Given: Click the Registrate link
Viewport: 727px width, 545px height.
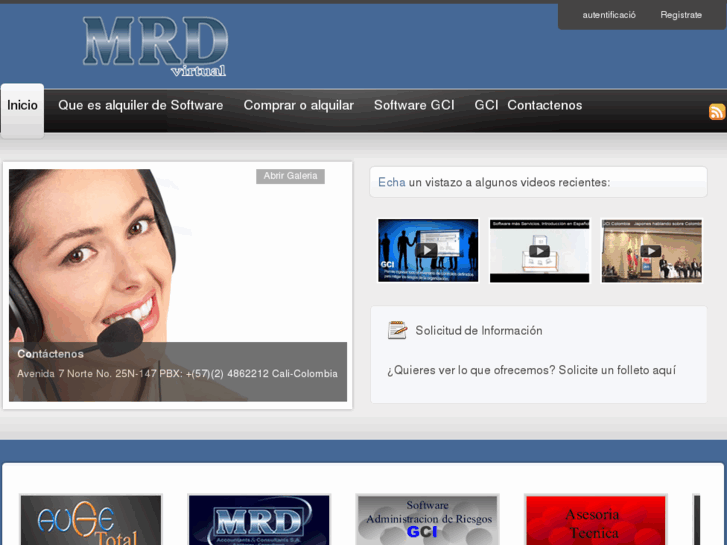Looking at the screenshot, I should [681, 15].
